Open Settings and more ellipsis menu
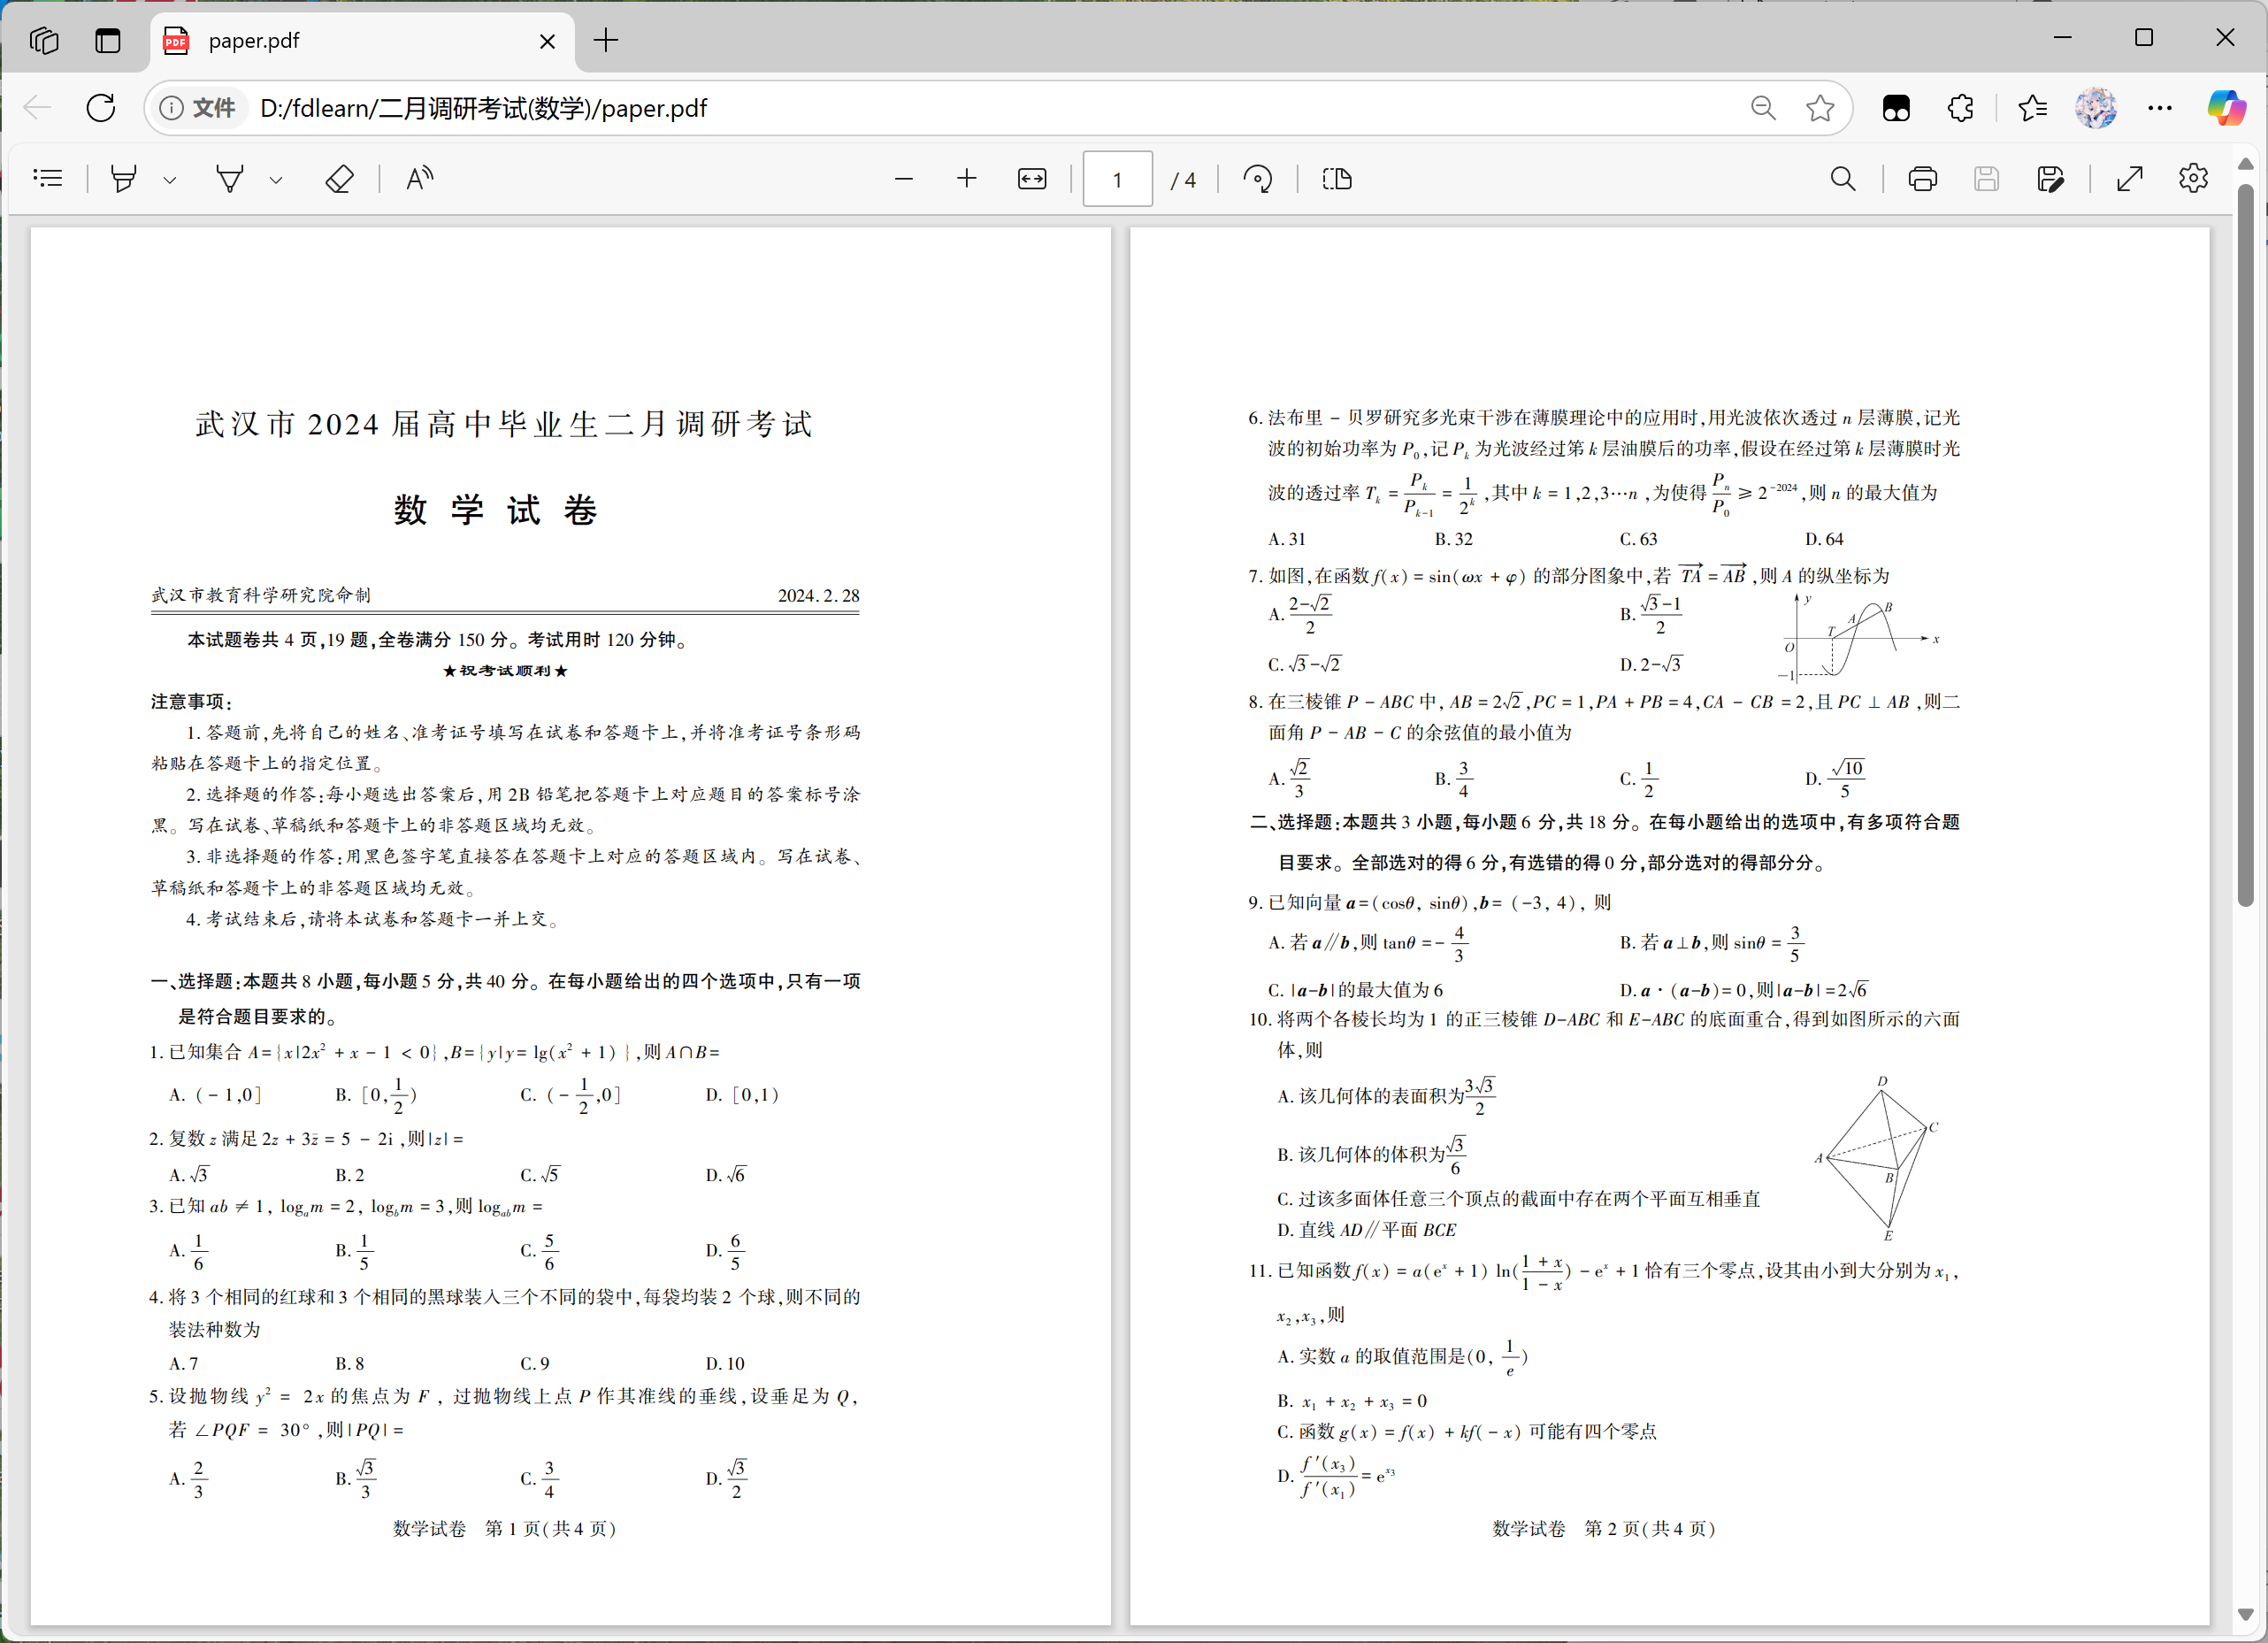Screen dimensions: 2268x1643 [2160, 108]
